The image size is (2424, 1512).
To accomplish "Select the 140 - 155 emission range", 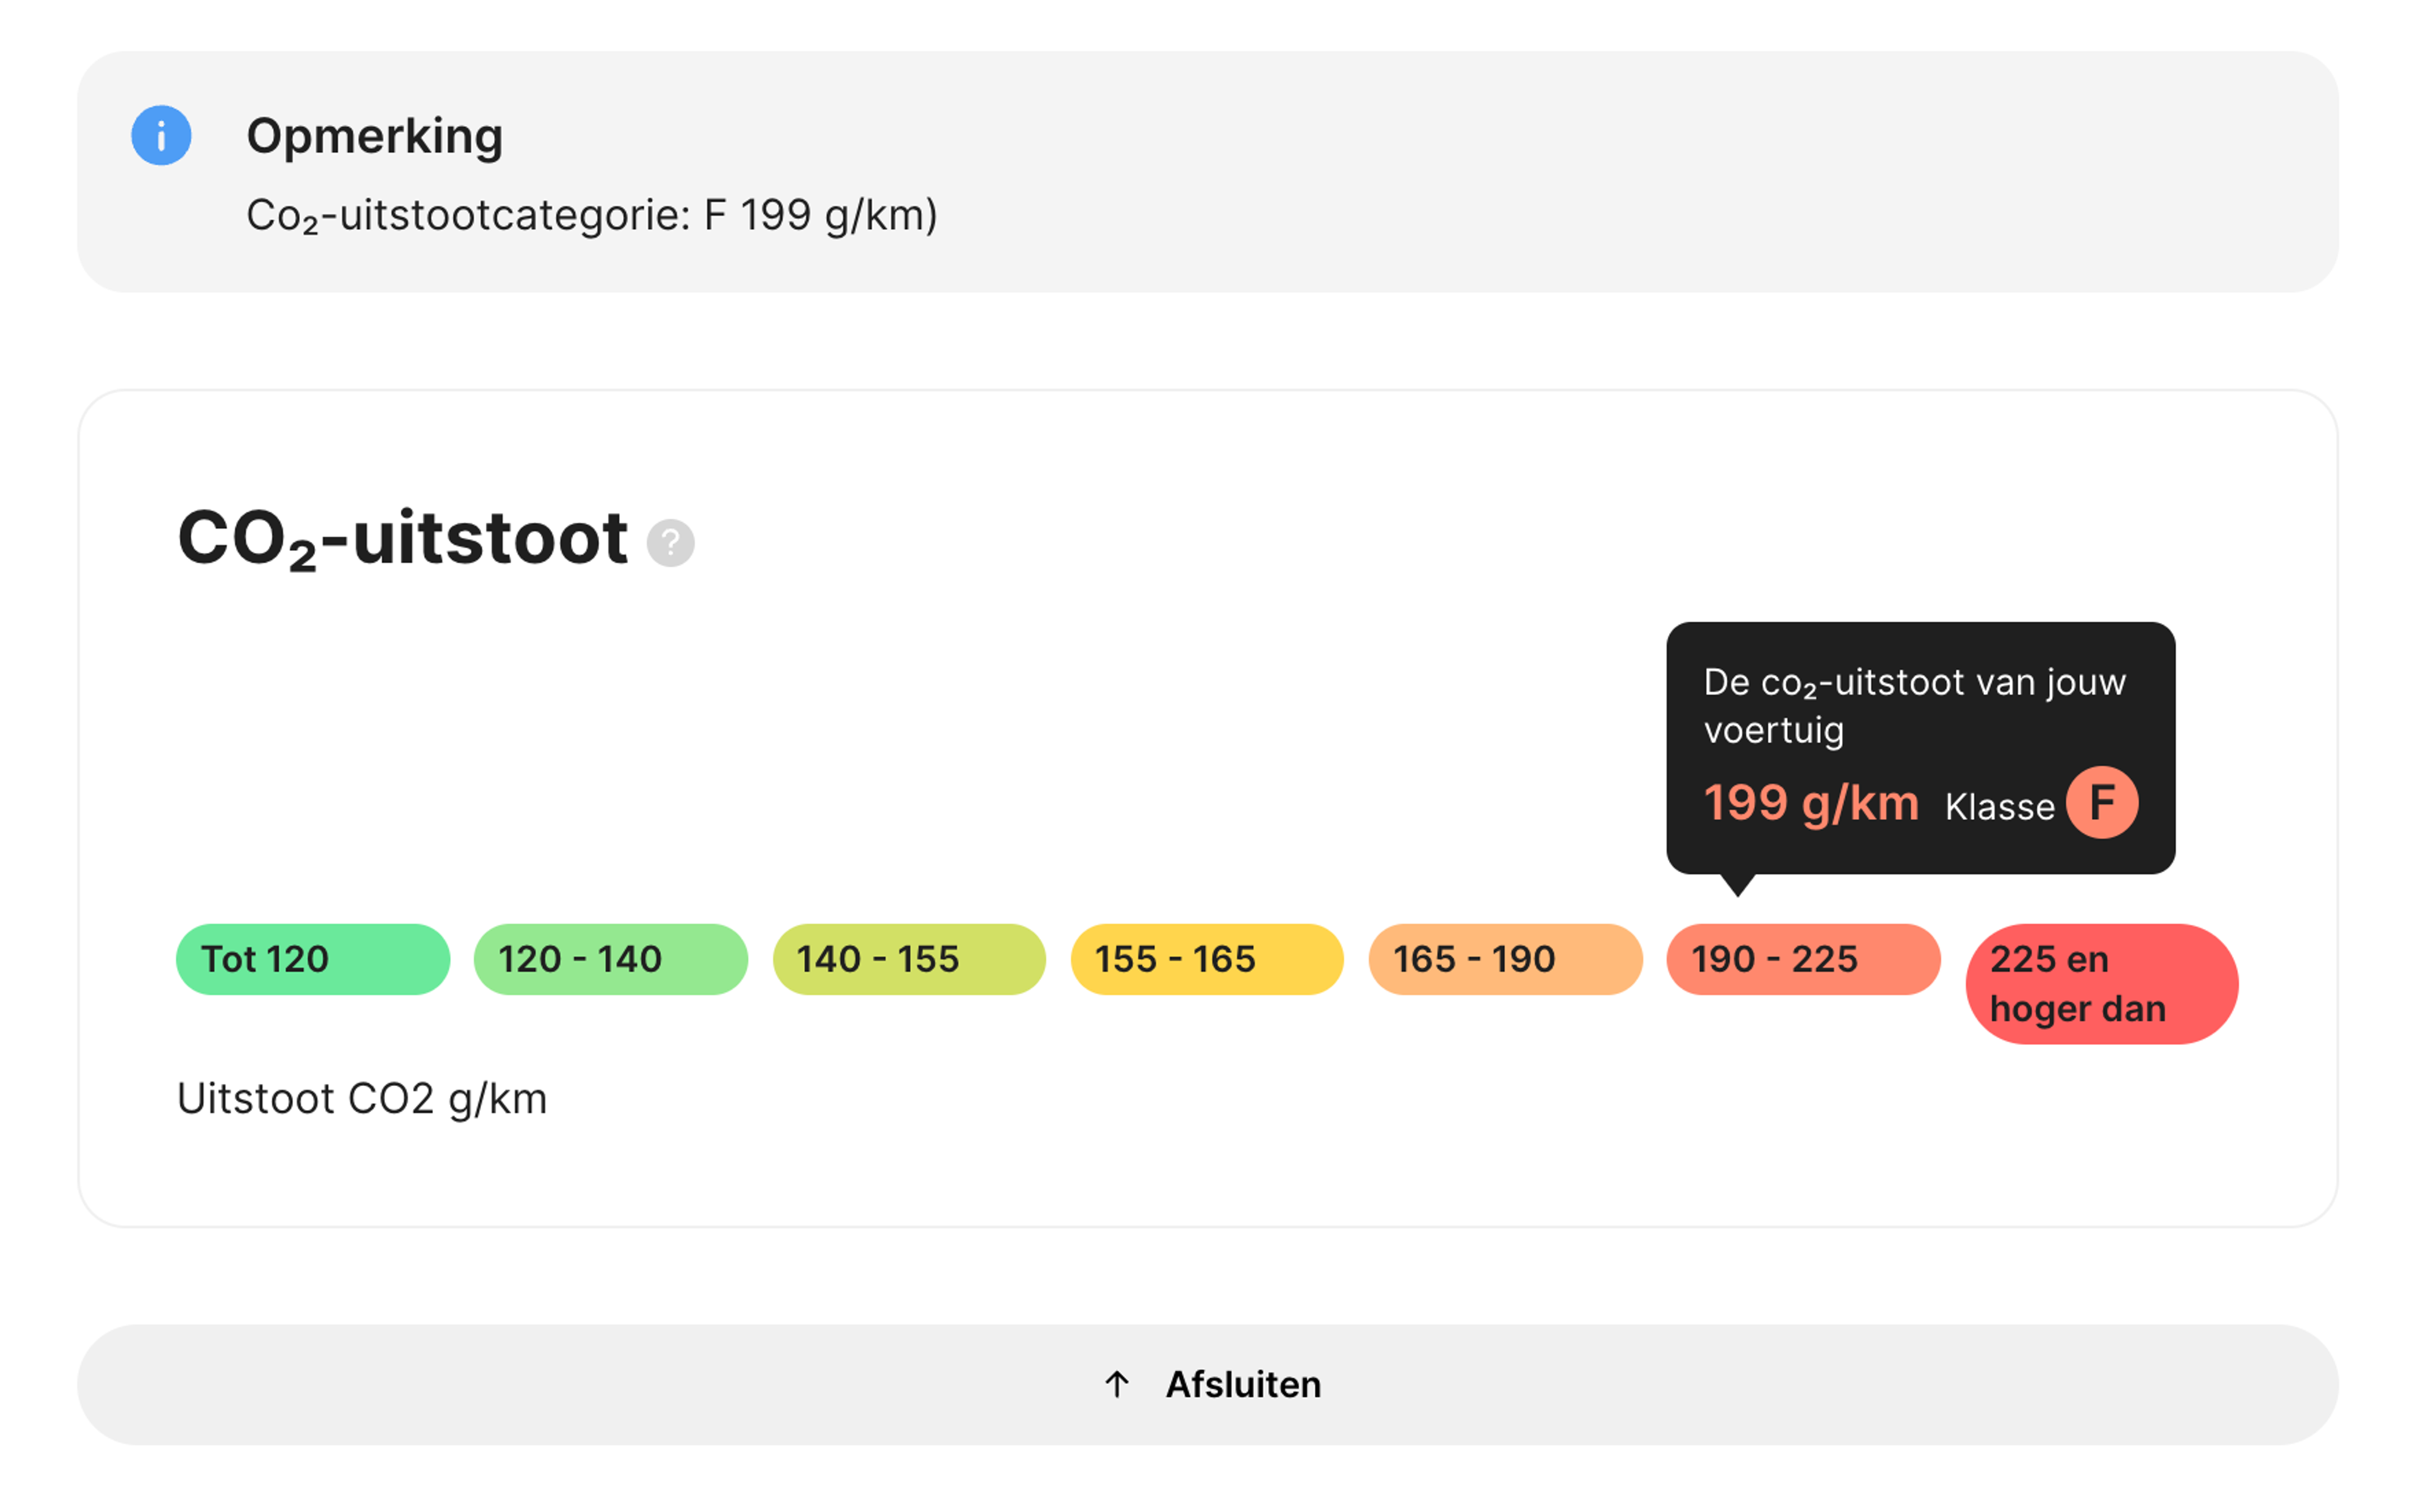I will coord(909,959).
